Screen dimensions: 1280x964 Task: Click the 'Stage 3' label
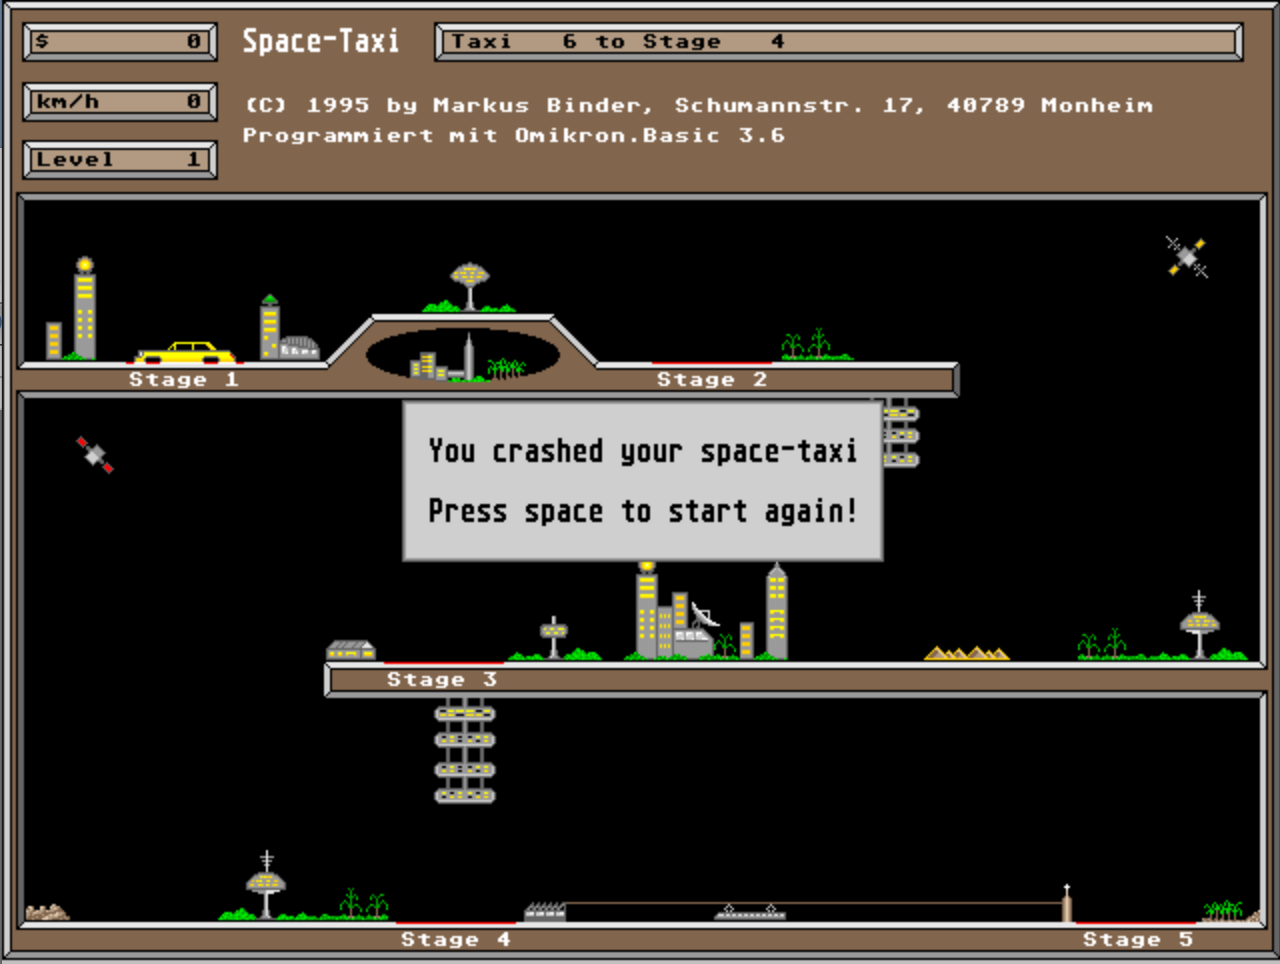coord(442,680)
